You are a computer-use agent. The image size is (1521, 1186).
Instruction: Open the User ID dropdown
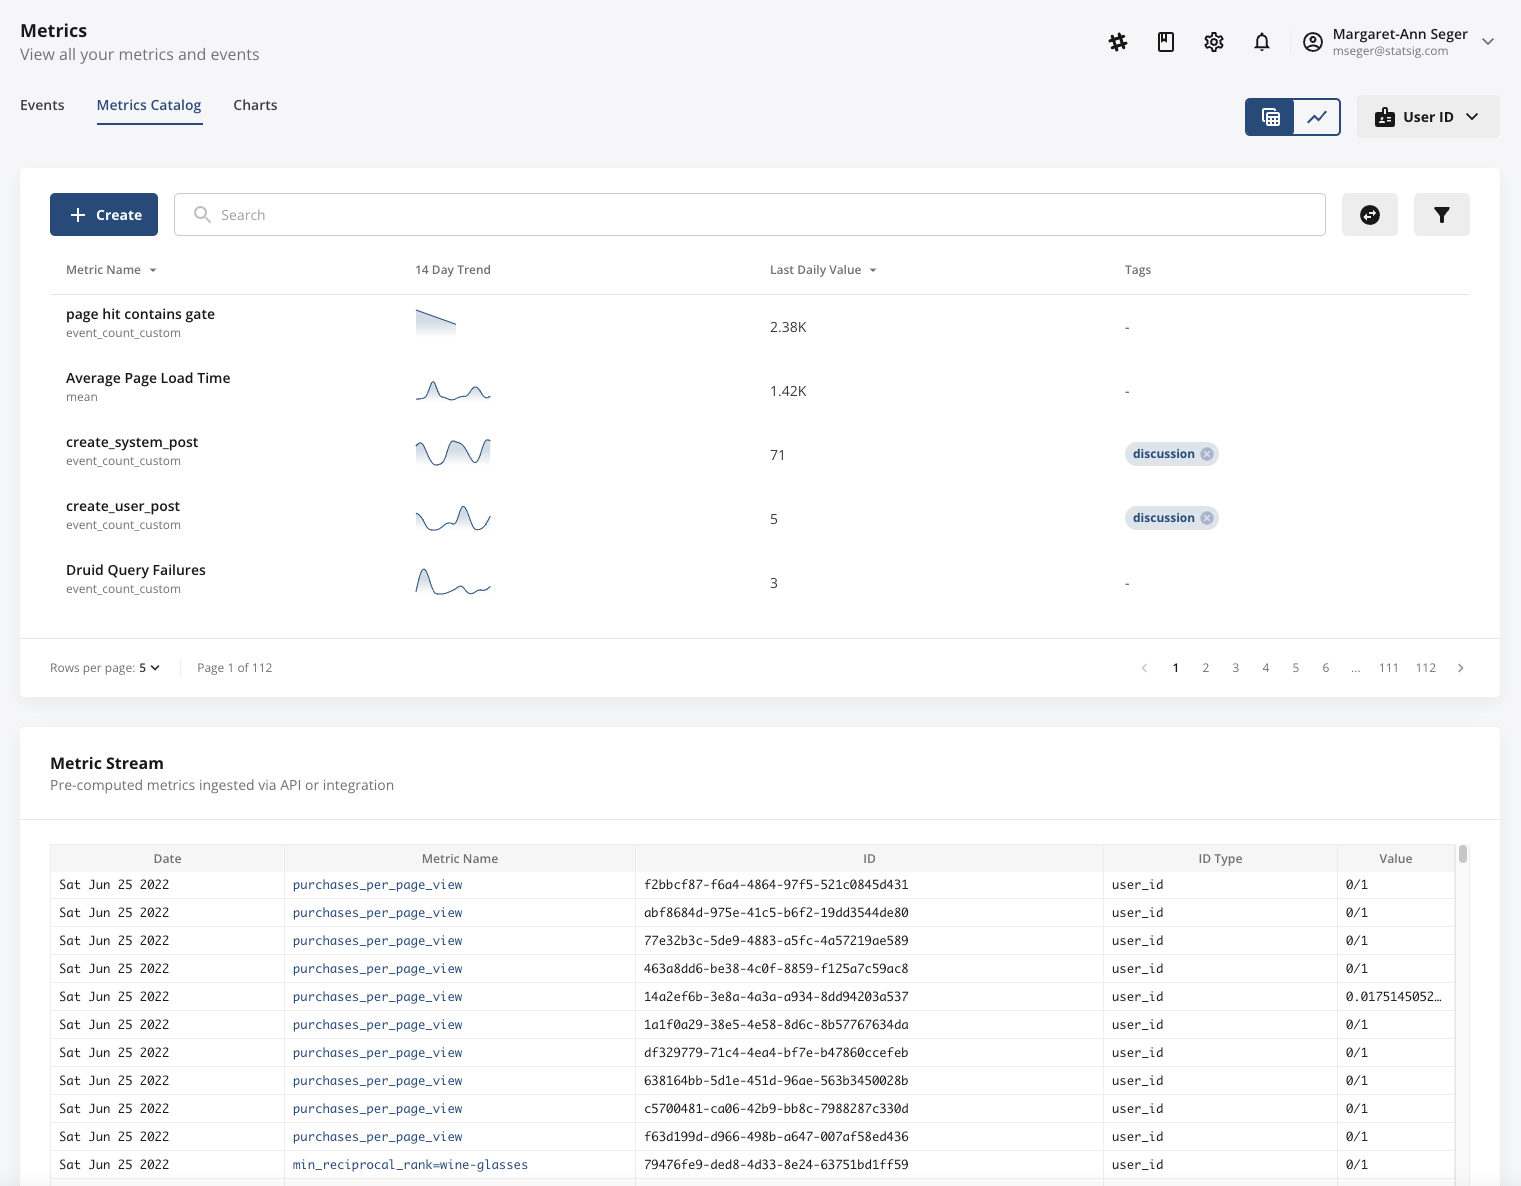coord(1428,116)
